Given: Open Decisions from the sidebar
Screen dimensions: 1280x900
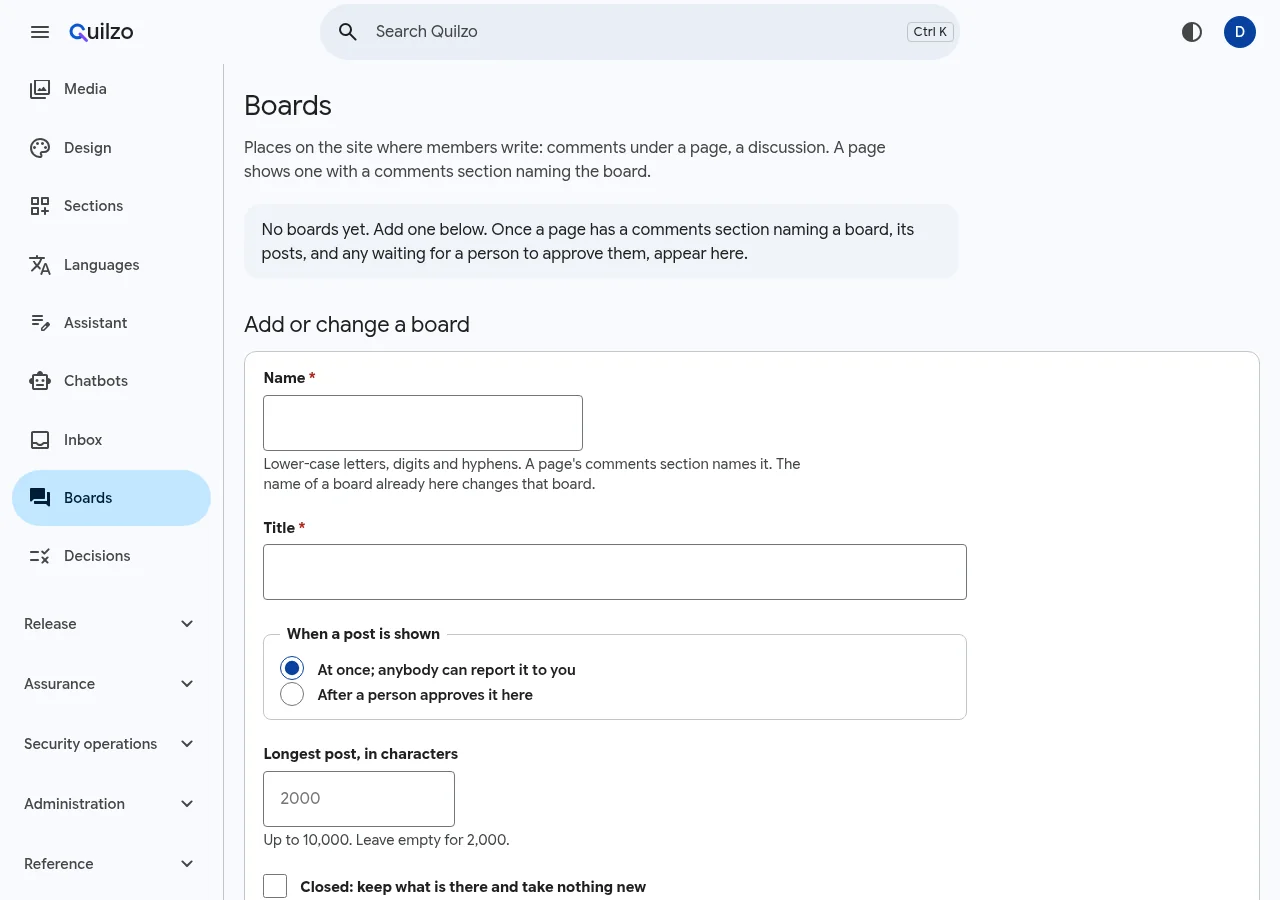Looking at the screenshot, I should click(111, 556).
